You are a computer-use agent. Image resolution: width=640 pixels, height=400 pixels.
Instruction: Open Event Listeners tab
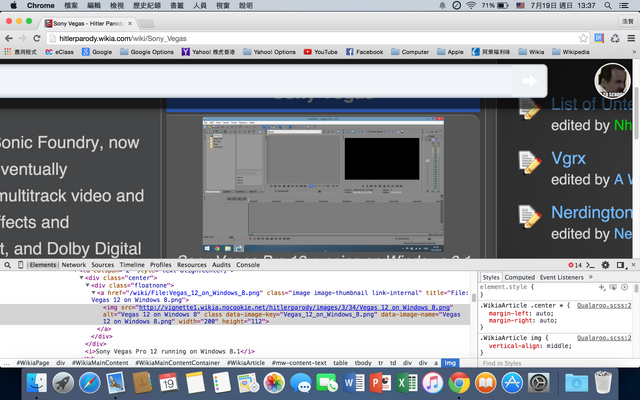[x=562, y=277]
